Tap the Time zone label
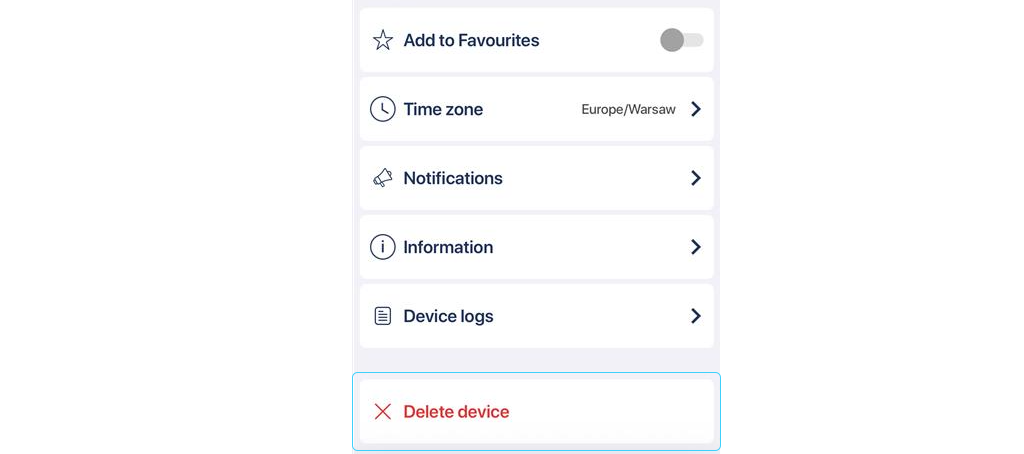1024x454 pixels. click(443, 109)
